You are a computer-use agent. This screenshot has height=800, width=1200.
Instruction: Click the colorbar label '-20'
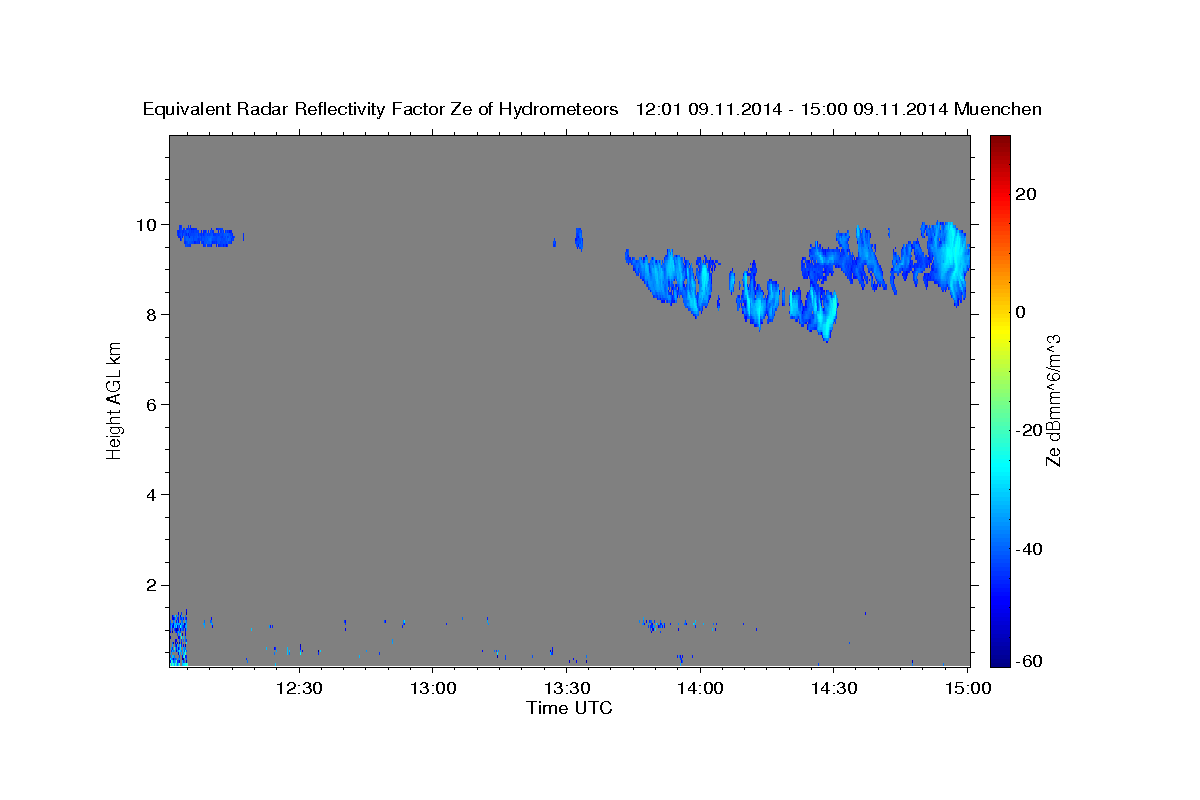pos(1028,430)
